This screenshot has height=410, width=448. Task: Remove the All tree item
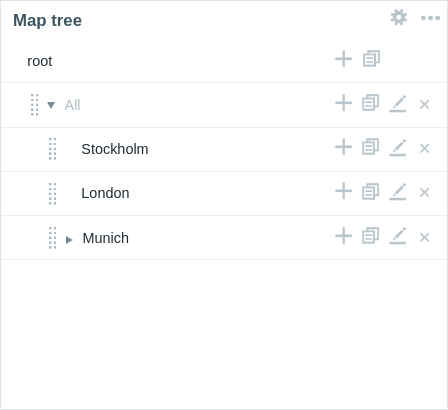pos(424,104)
